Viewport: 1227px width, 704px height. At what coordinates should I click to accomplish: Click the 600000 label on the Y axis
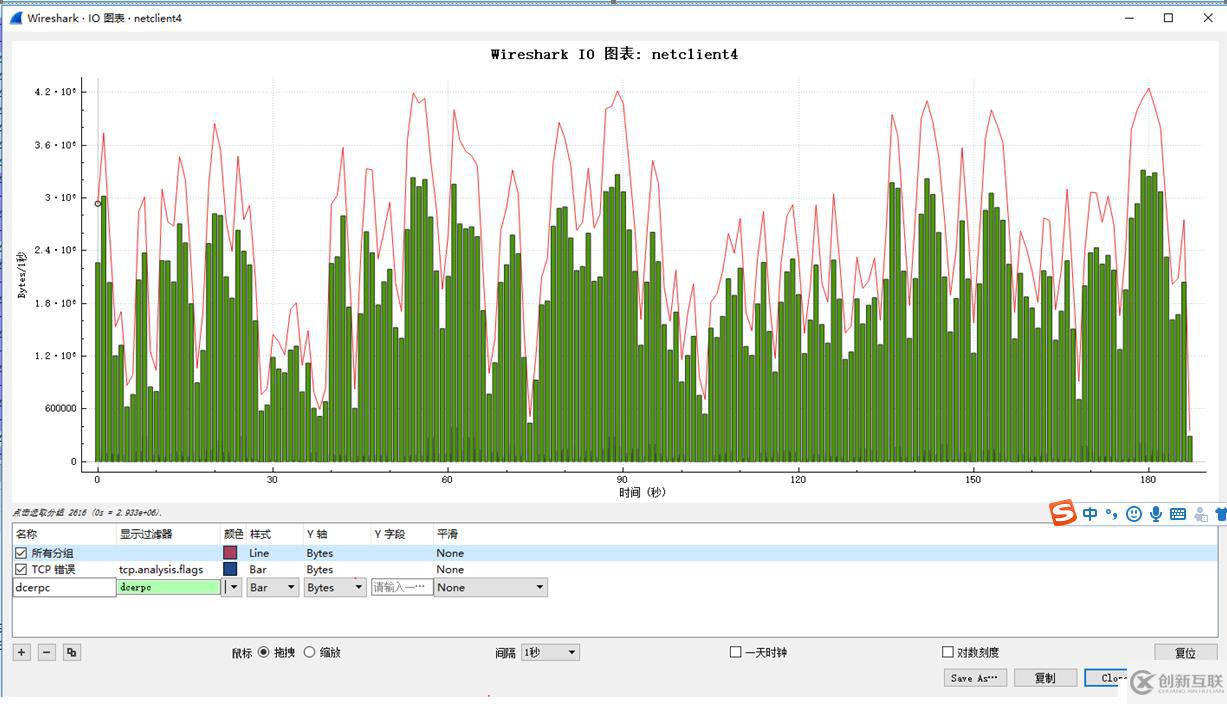pos(59,409)
